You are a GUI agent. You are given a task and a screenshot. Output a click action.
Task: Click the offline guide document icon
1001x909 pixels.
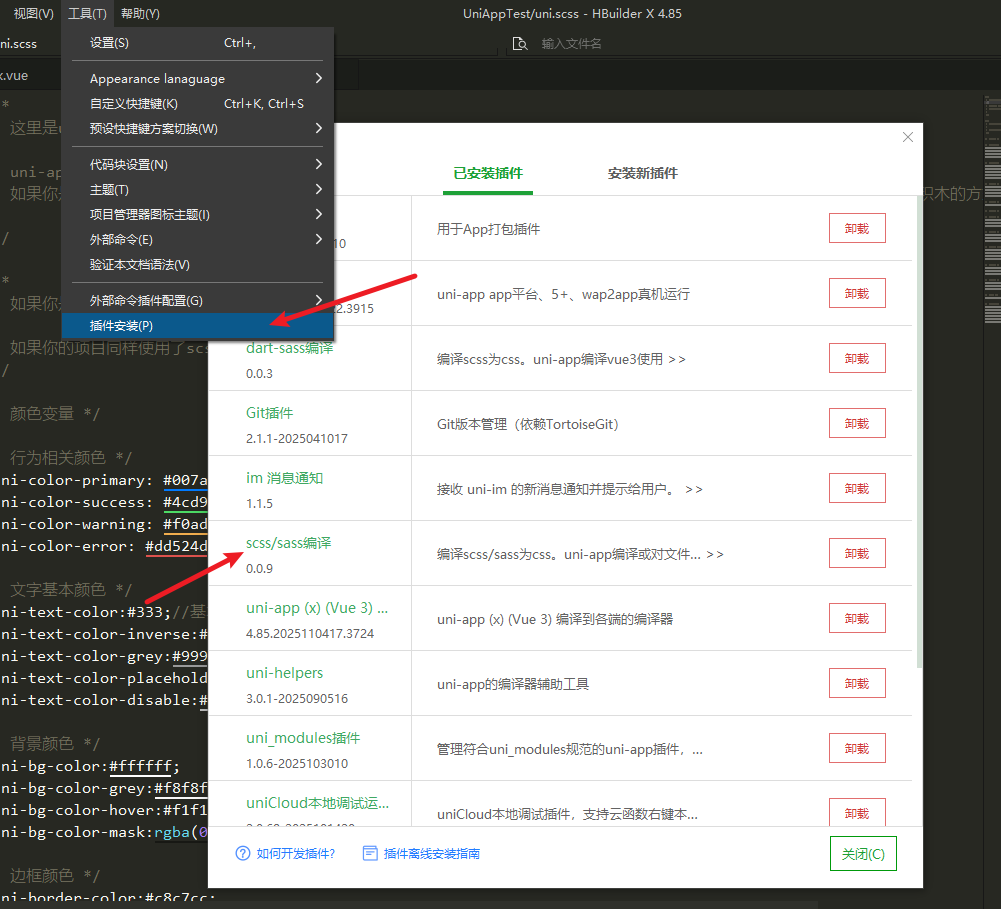pos(370,853)
